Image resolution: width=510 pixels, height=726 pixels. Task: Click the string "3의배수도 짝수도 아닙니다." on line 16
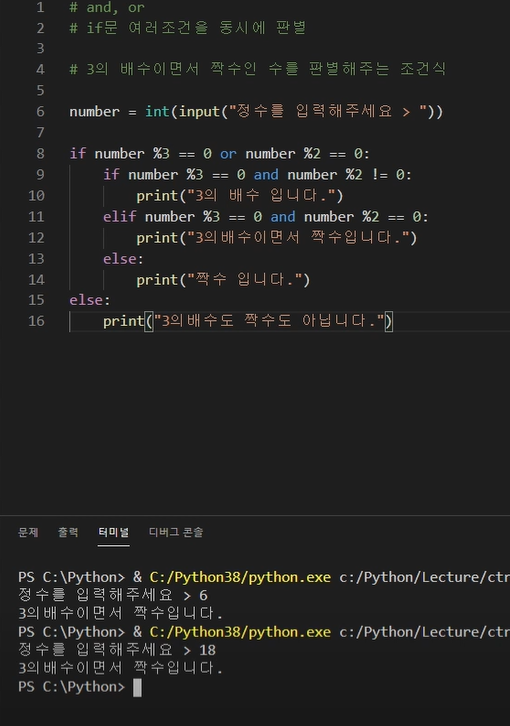pyautogui.click(x=270, y=321)
